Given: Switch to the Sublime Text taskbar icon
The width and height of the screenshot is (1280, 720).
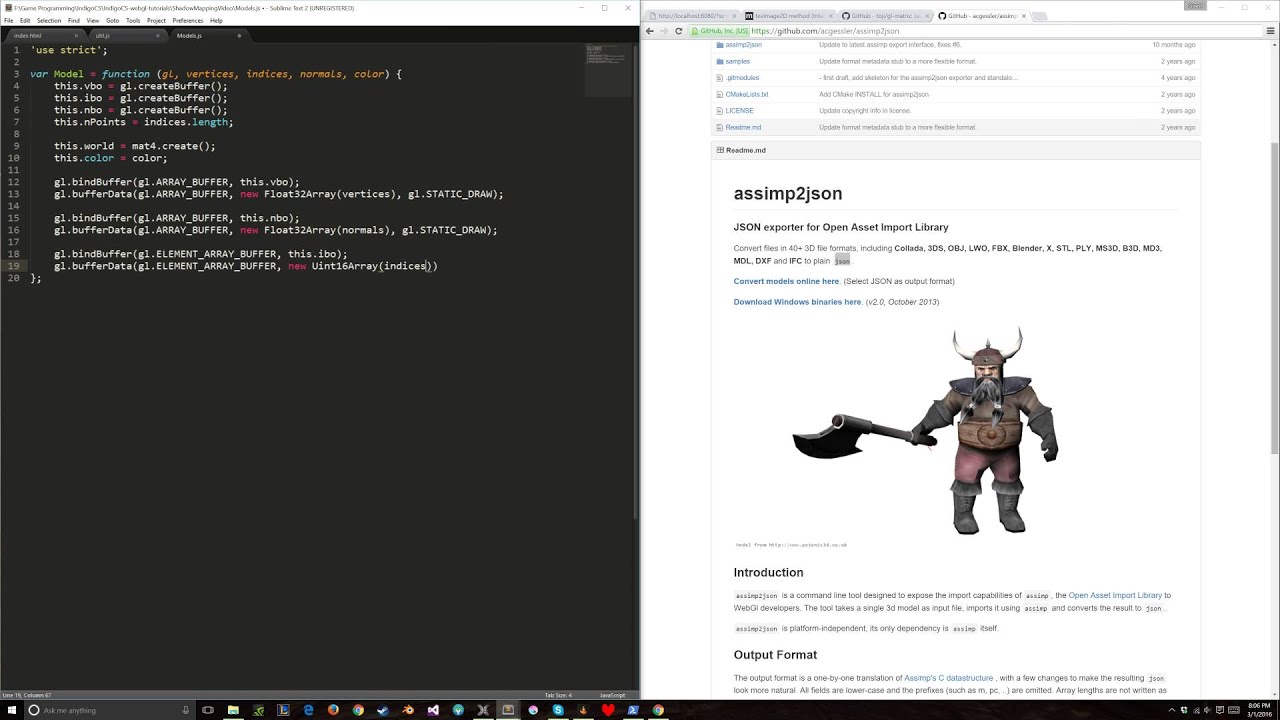Looking at the screenshot, I should (508, 710).
